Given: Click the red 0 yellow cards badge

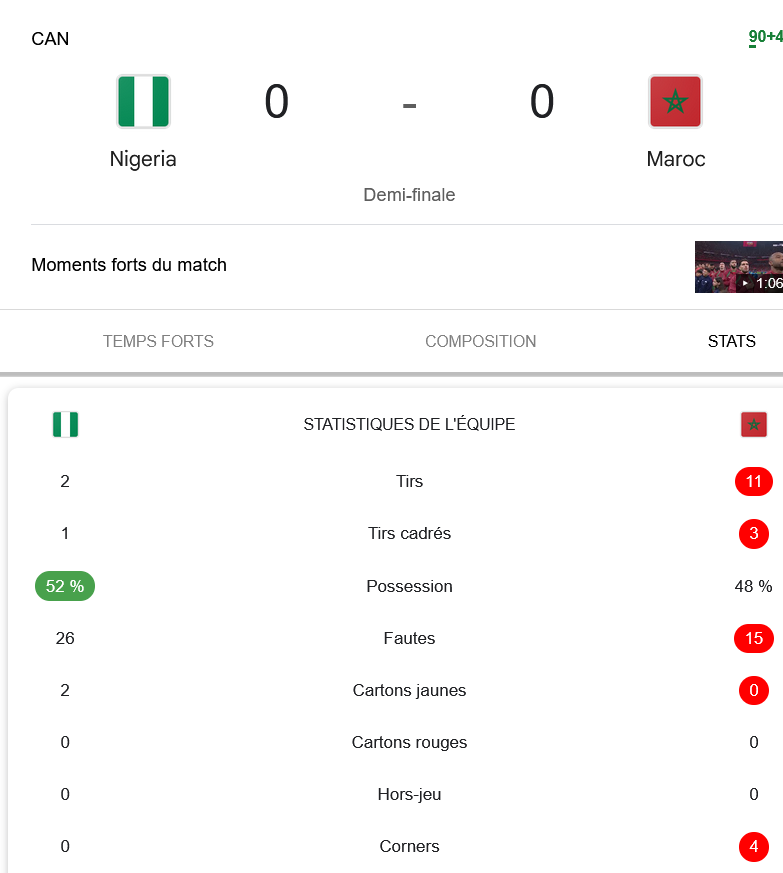Looking at the screenshot, I should point(753,690).
